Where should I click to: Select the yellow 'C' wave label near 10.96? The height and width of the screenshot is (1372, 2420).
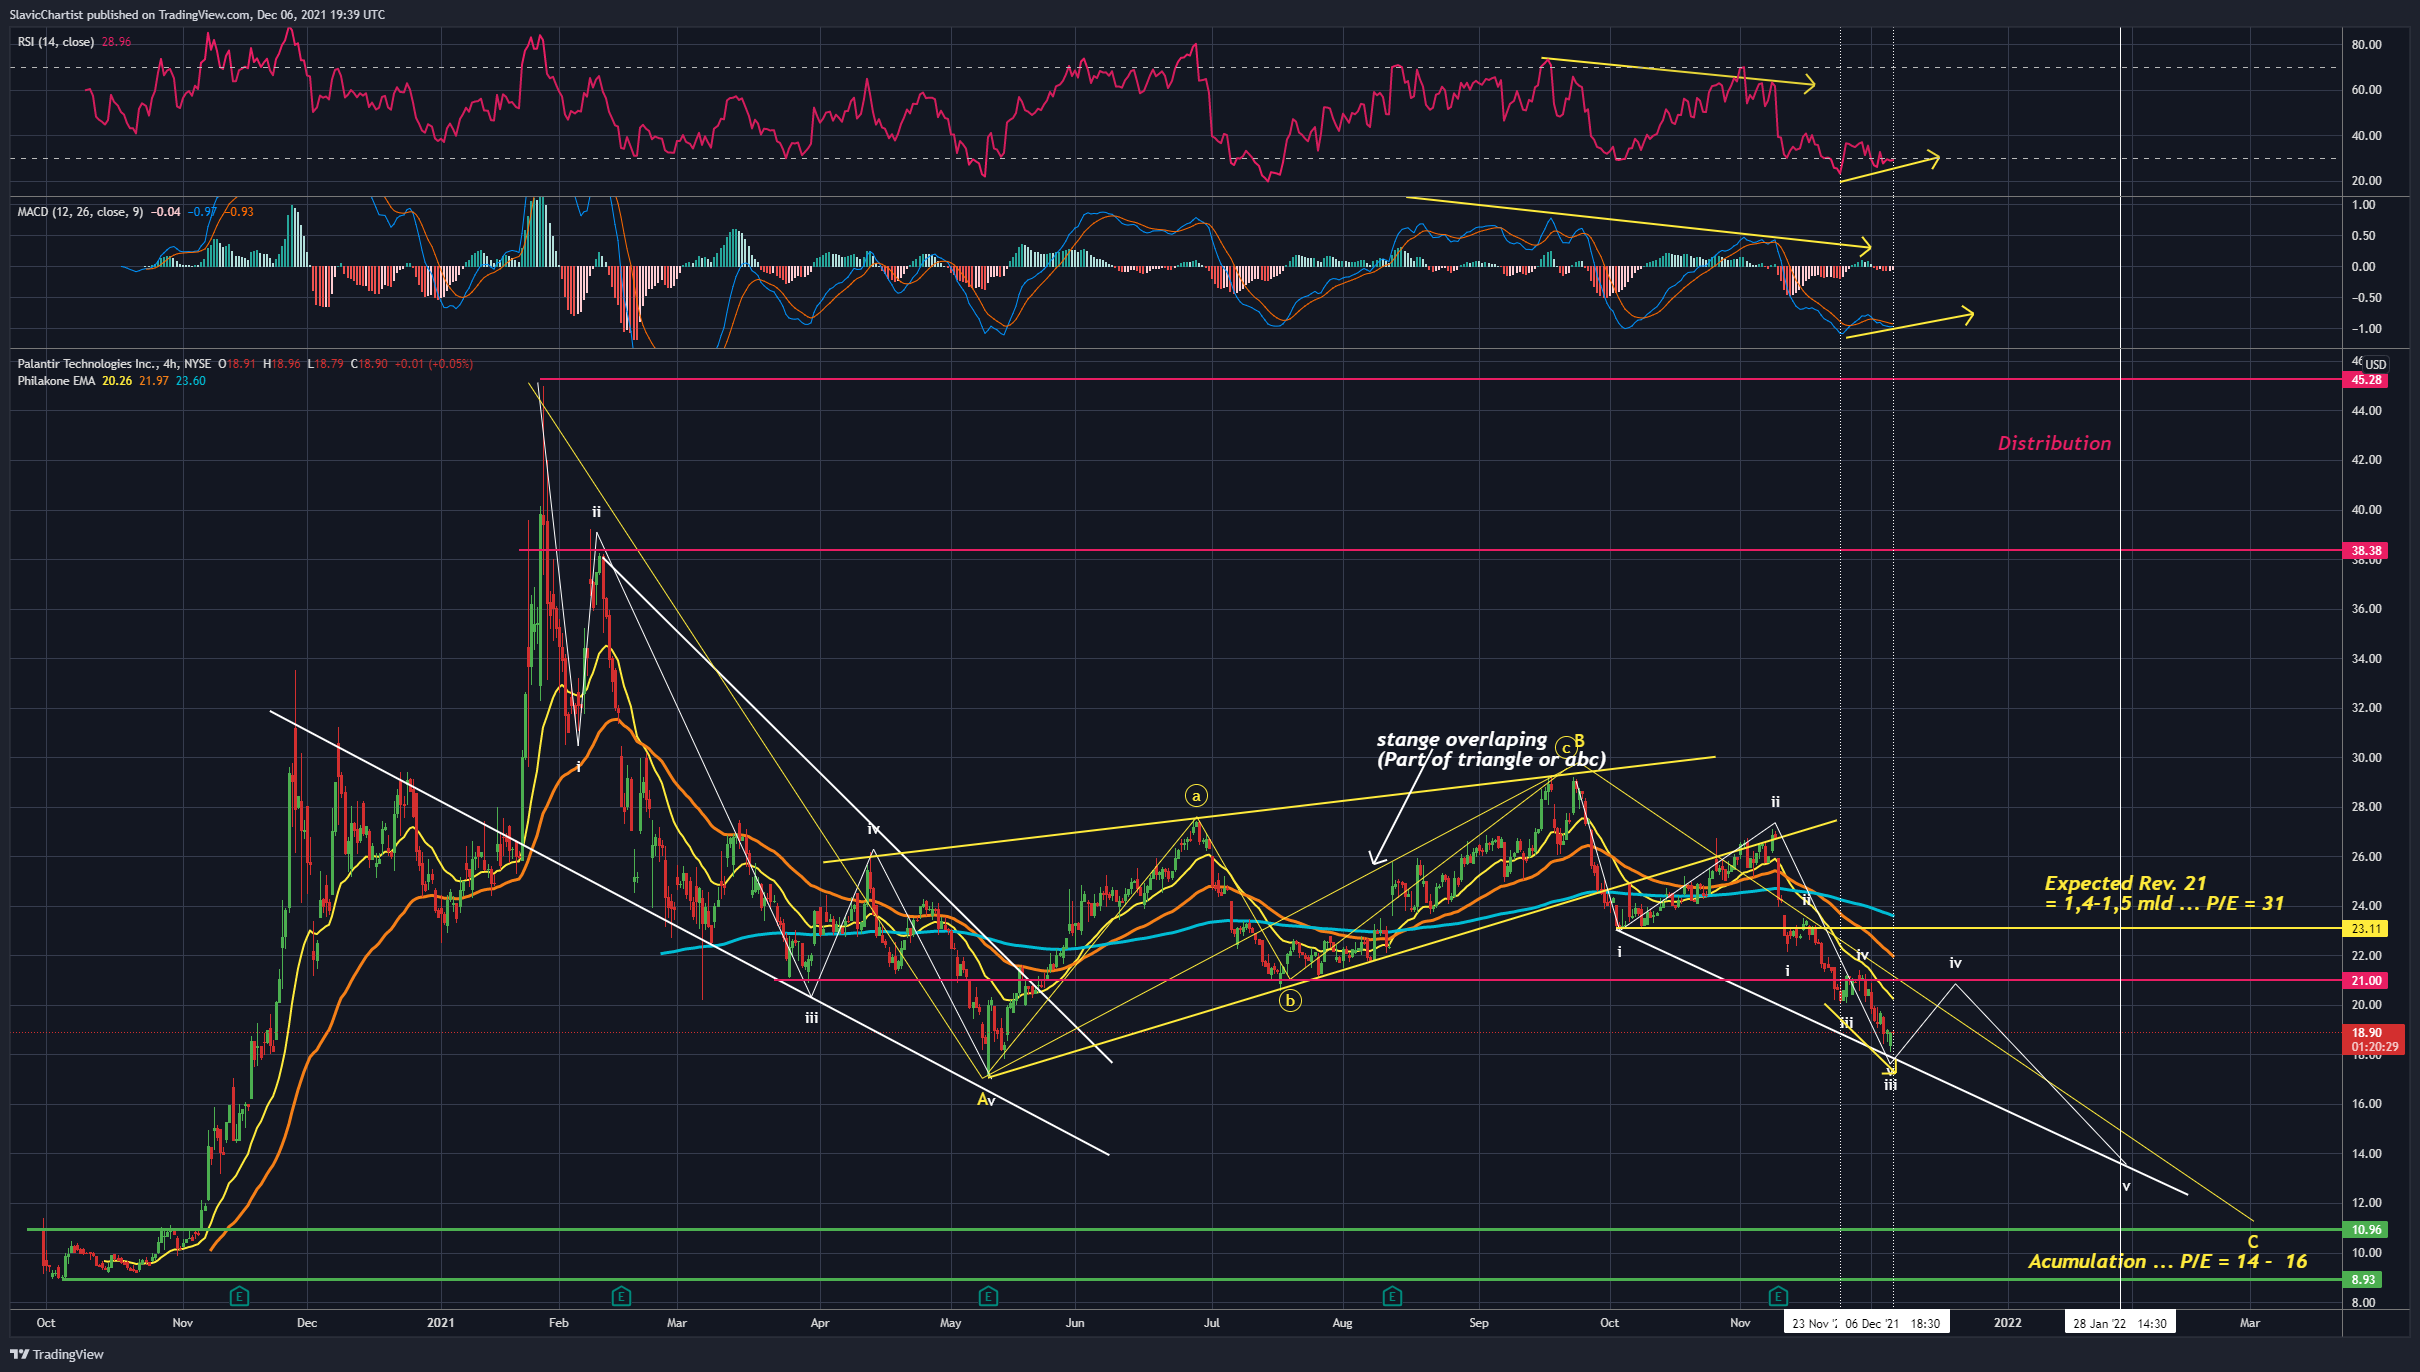(x=2253, y=1242)
